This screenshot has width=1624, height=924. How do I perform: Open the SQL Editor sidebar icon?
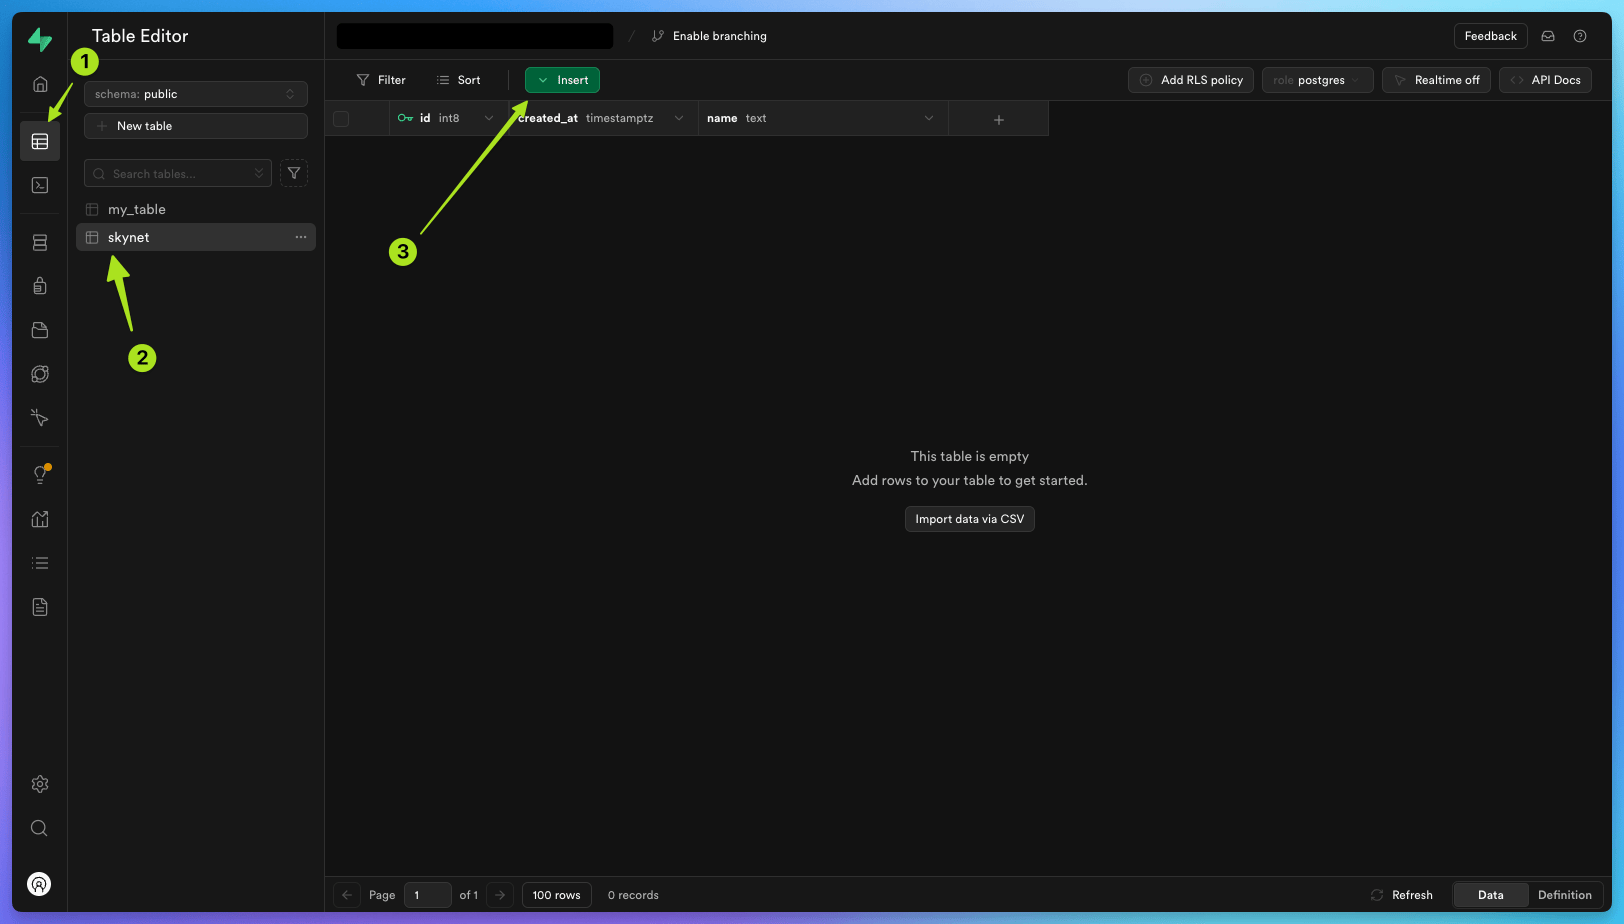click(x=40, y=185)
